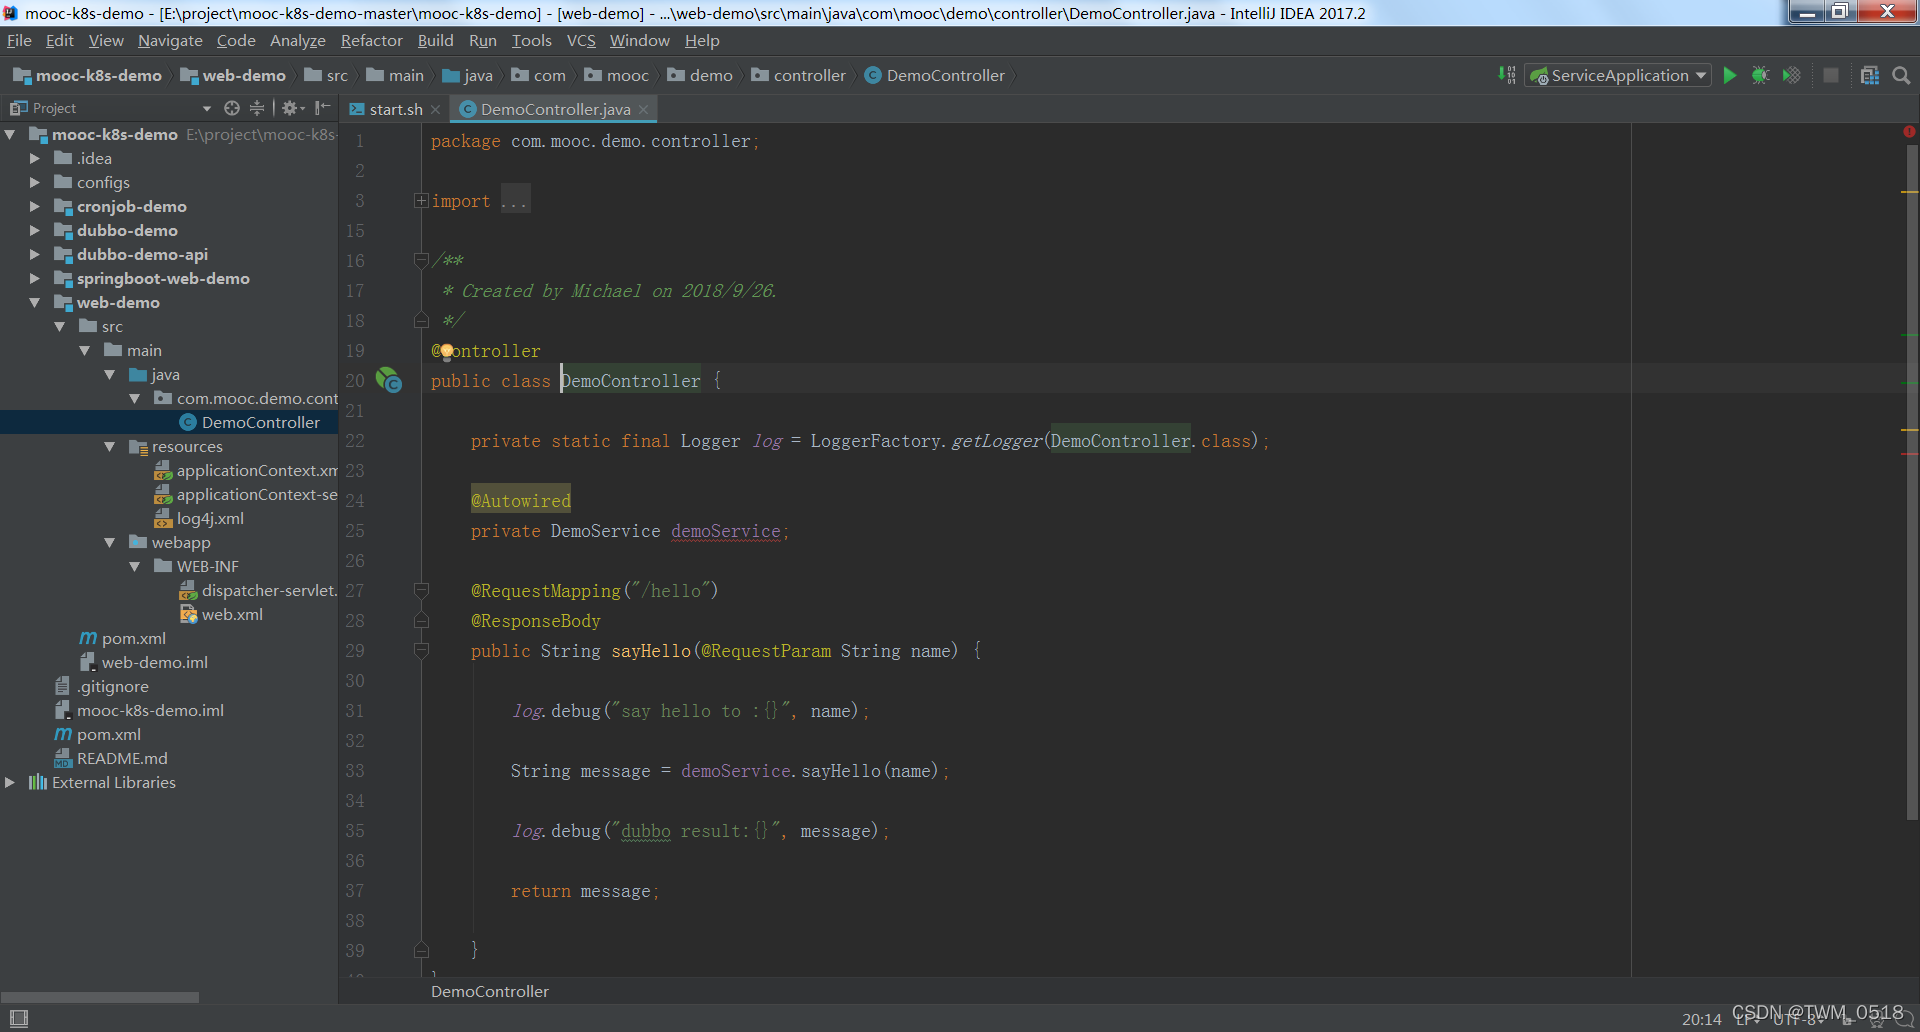Click Project panel horizontal scrollbar
This screenshot has width=1920, height=1032.
click(100, 997)
